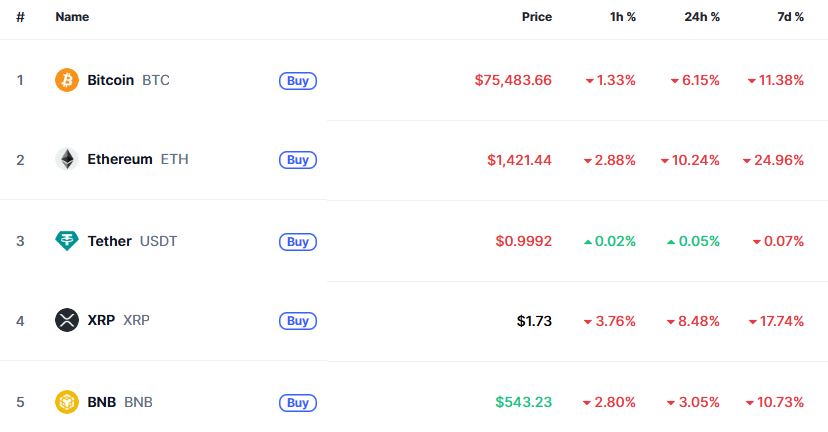
Task: Choose the Buy button in XRP row
Action: [x=298, y=321]
